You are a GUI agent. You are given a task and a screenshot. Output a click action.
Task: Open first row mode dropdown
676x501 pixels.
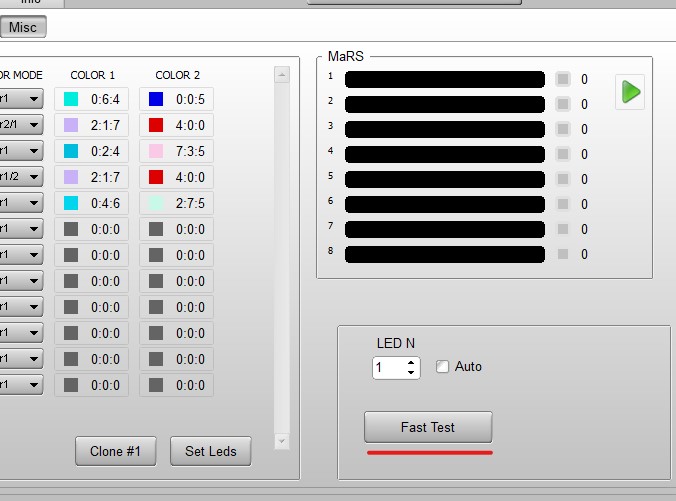click(x=21, y=99)
